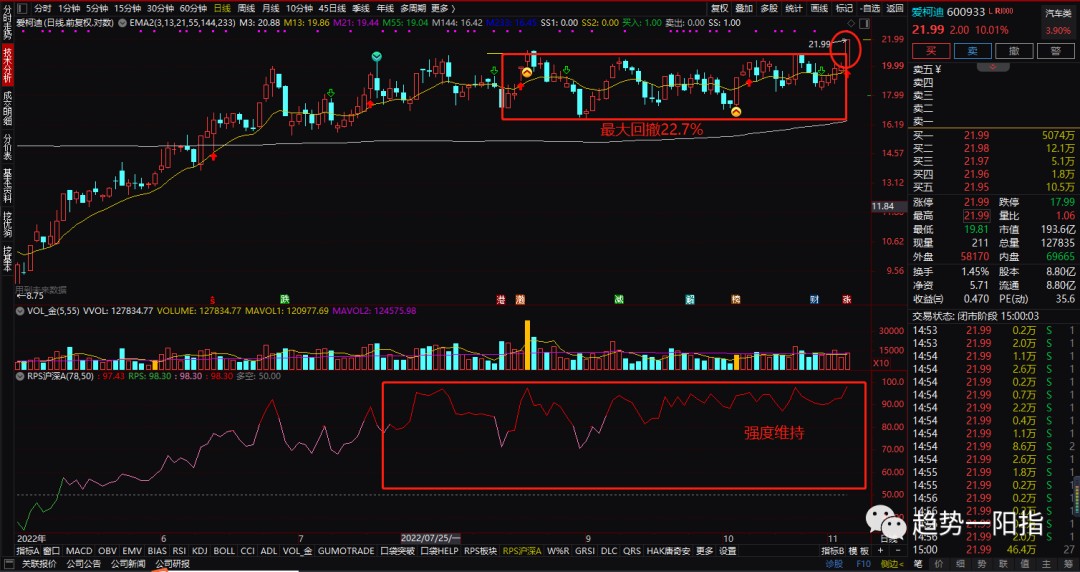Select the 1分钟 period
The image size is (1080, 572).
[68, 8]
